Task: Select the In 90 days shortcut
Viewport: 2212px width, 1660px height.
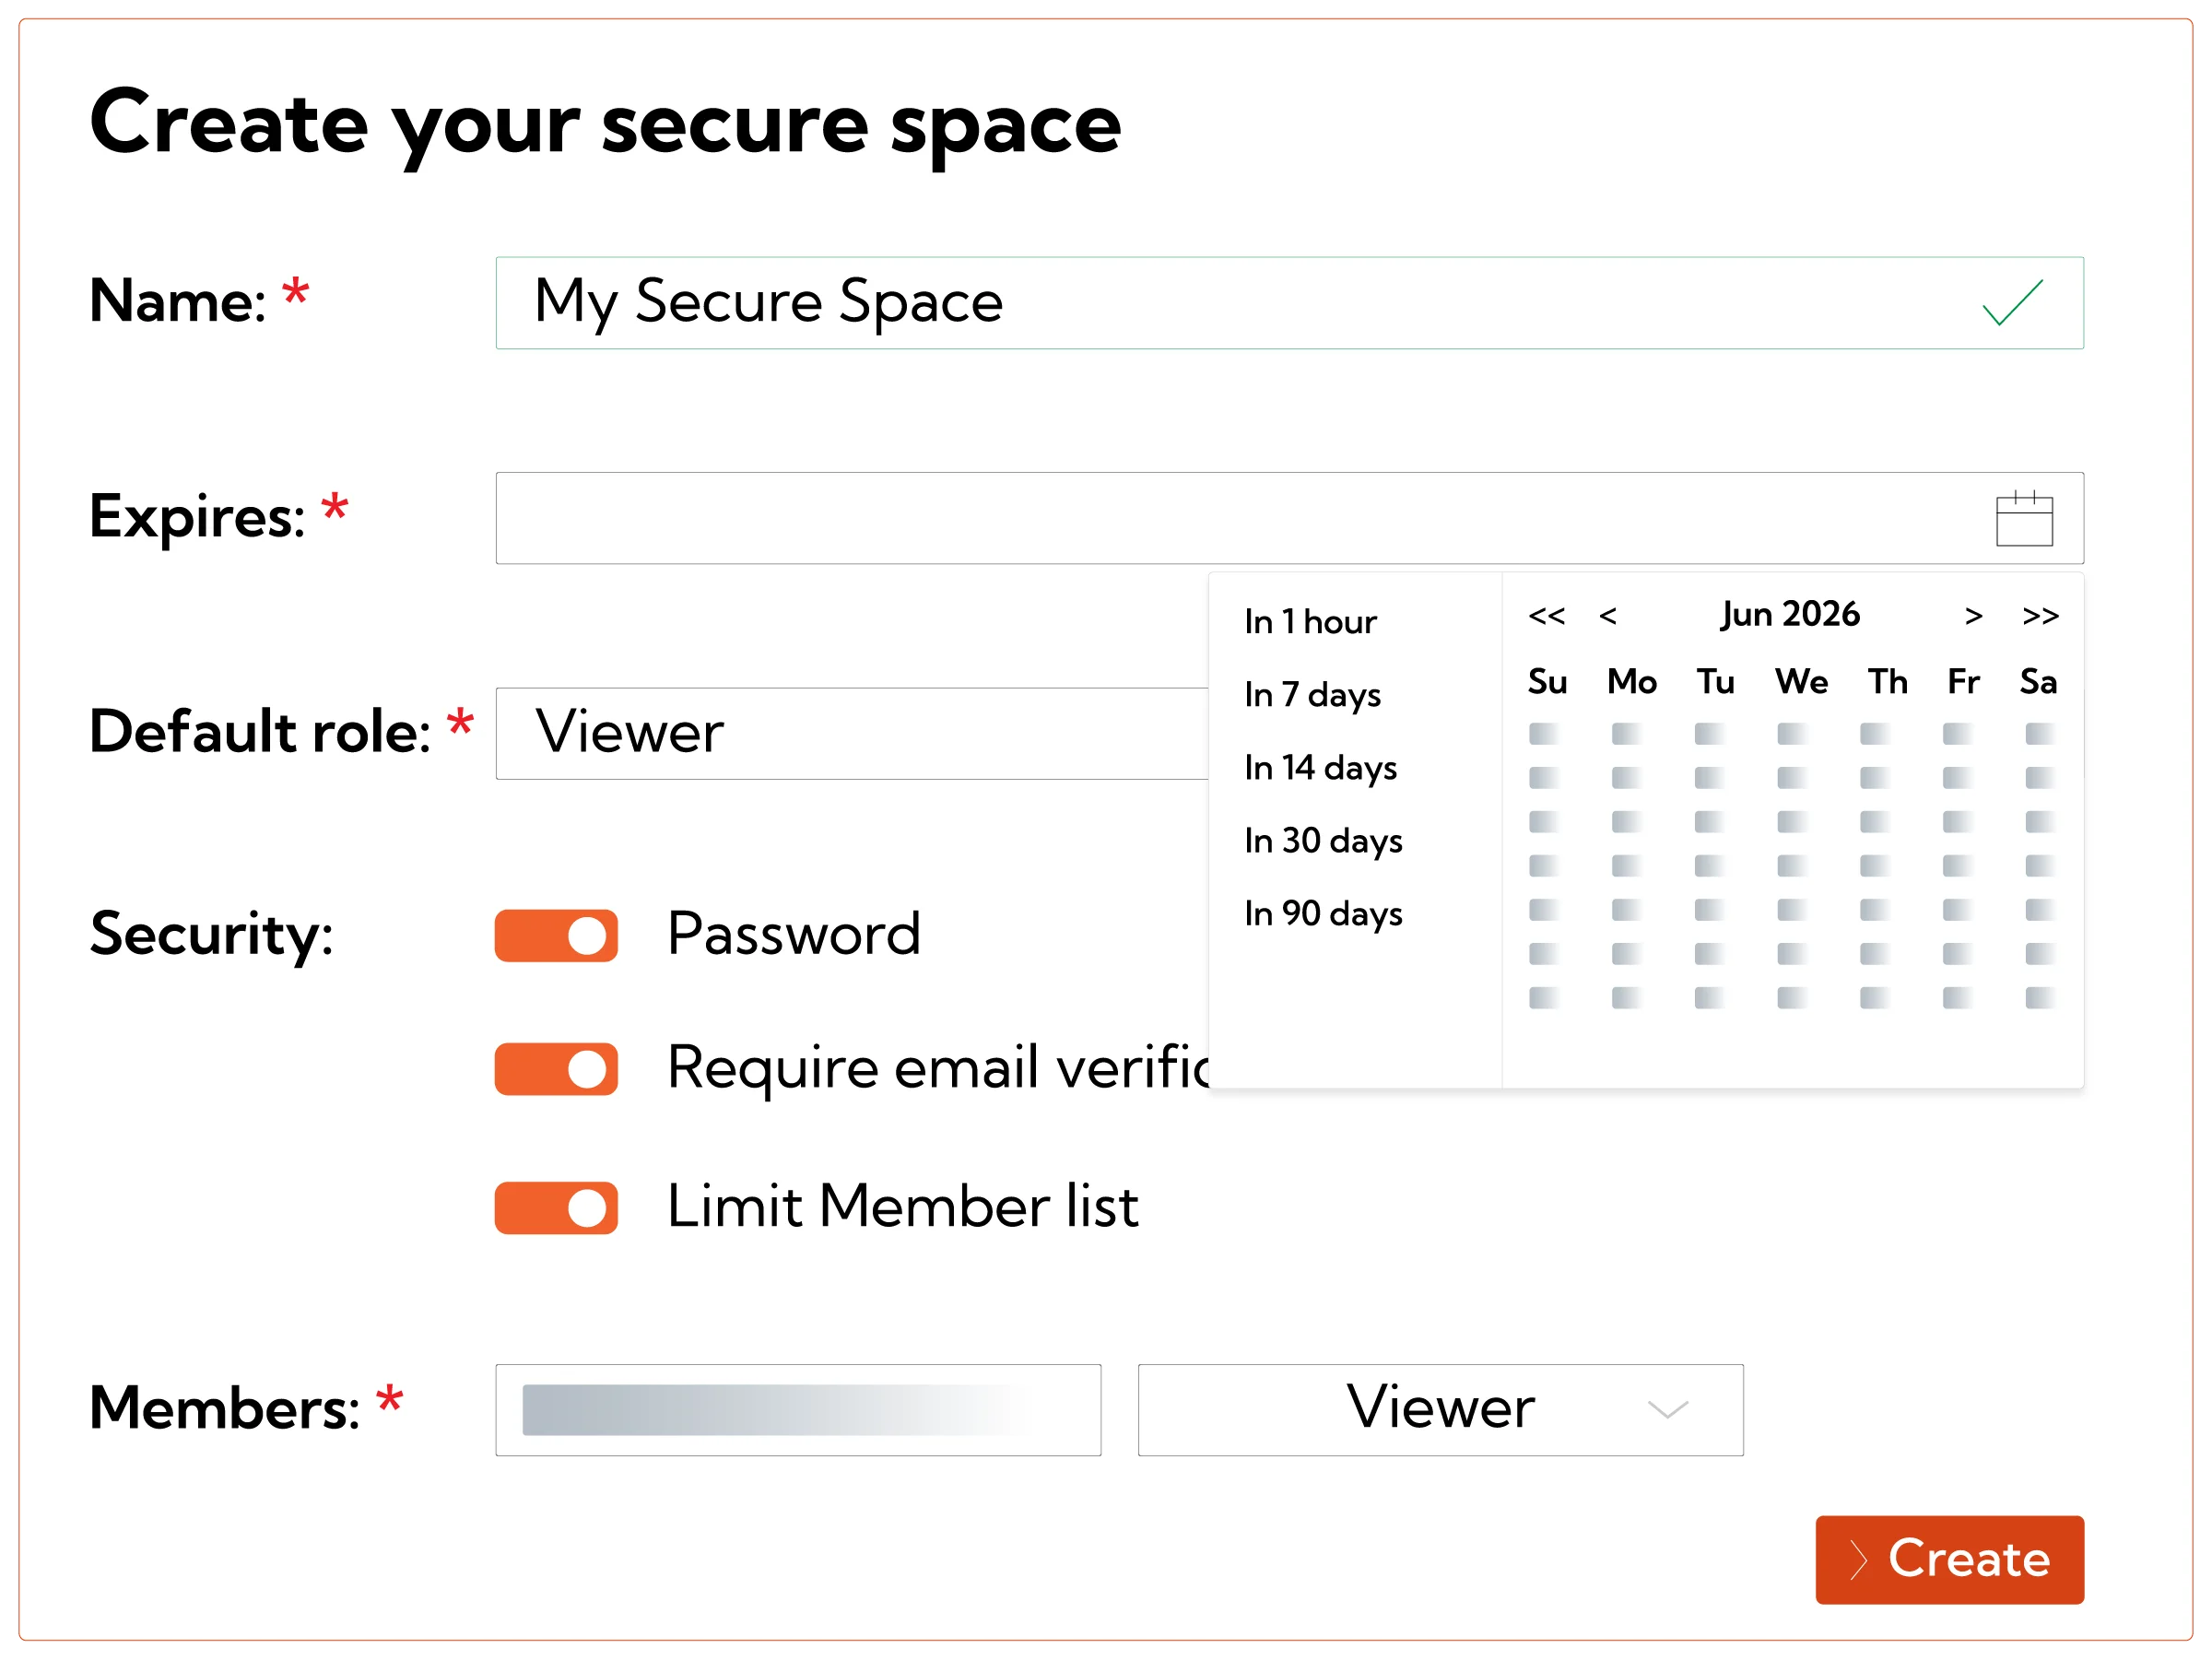Action: coord(1323,913)
